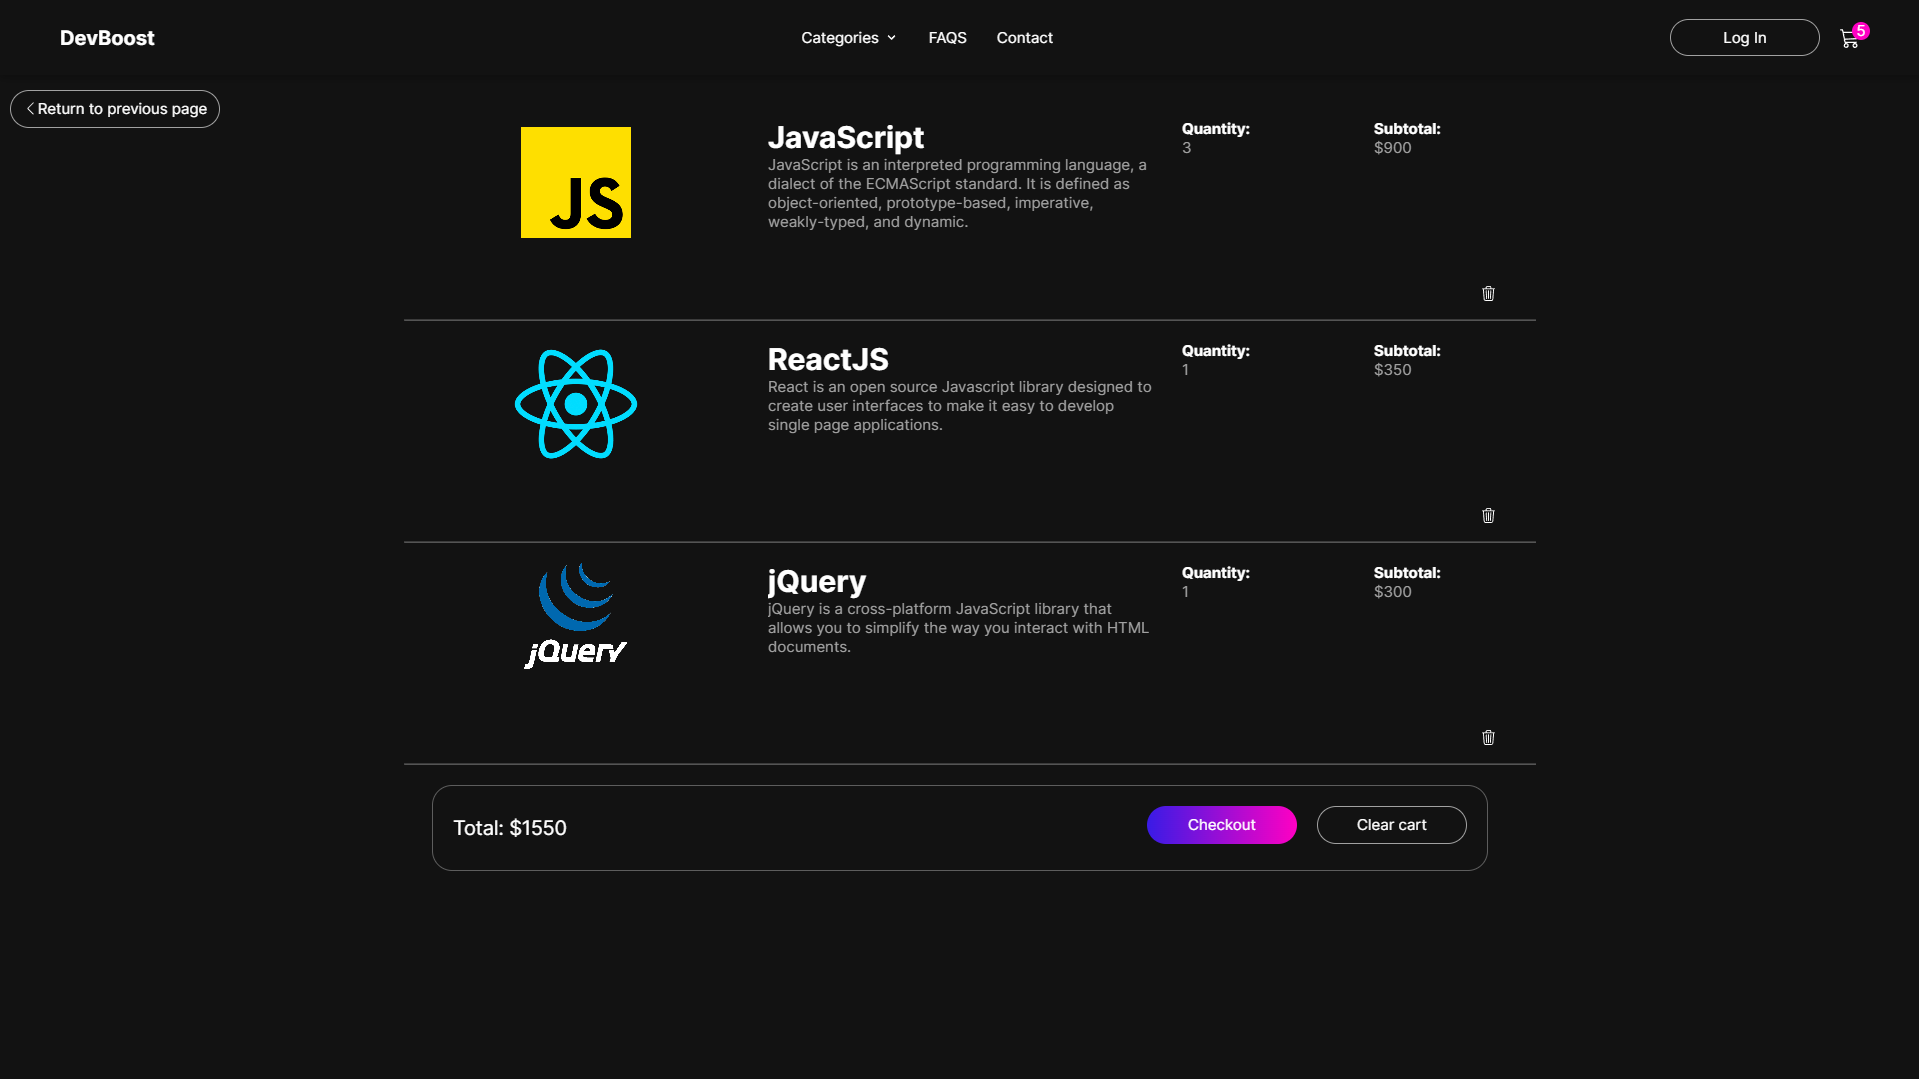1919x1079 pixels.
Task: Open the FAQS page
Action: pos(947,38)
